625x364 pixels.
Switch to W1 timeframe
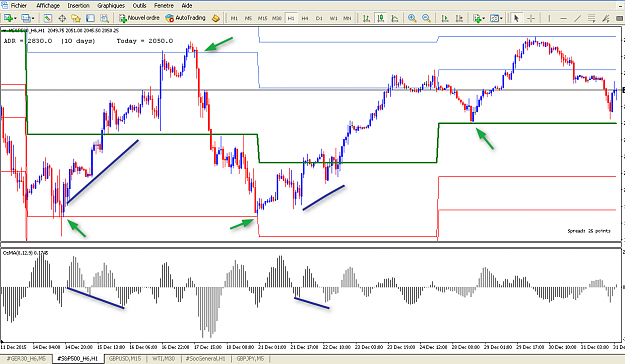point(333,18)
